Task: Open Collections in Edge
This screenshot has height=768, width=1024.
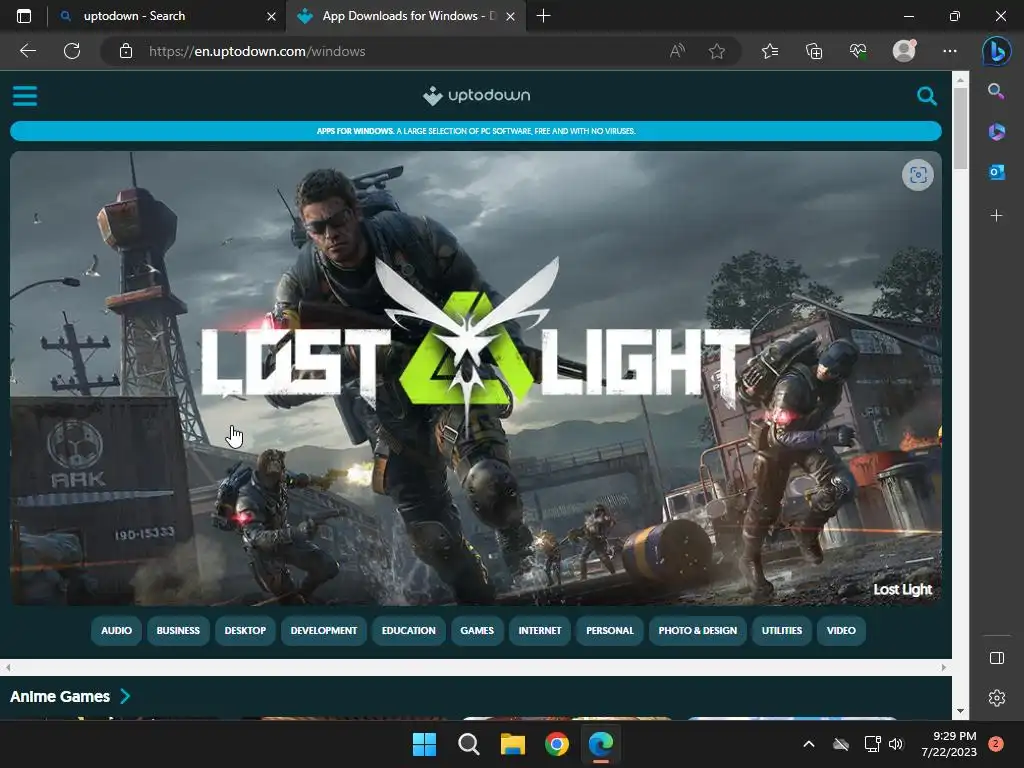Action: pos(814,51)
